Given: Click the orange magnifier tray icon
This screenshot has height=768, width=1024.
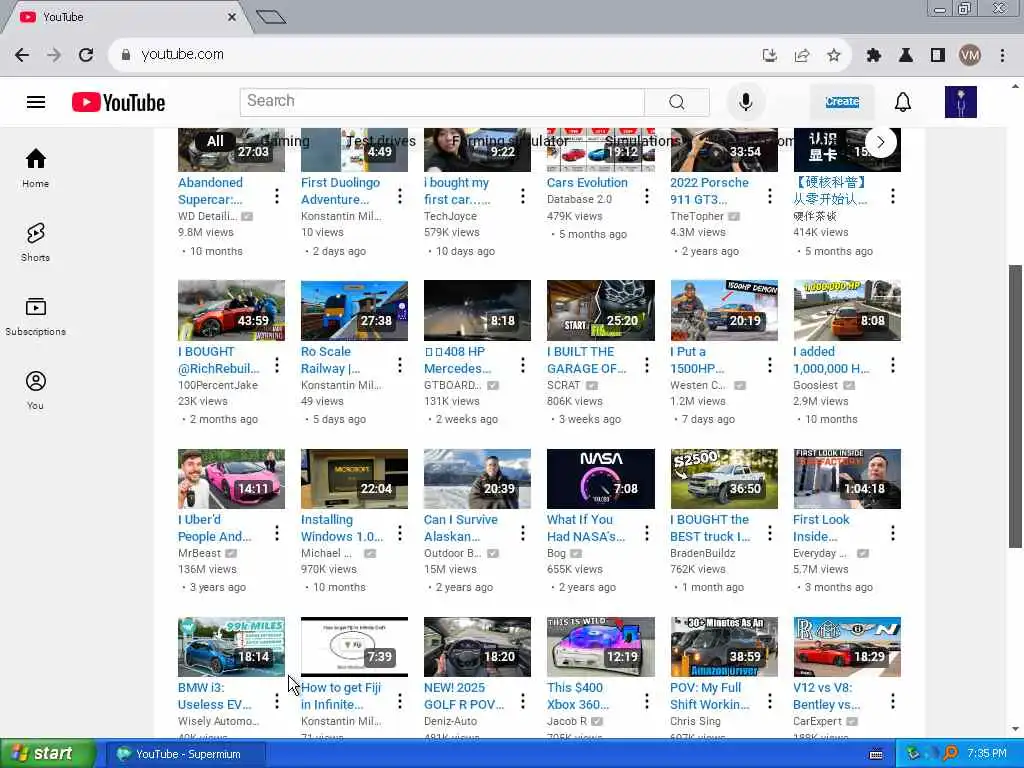Looking at the screenshot, I should (950, 754).
